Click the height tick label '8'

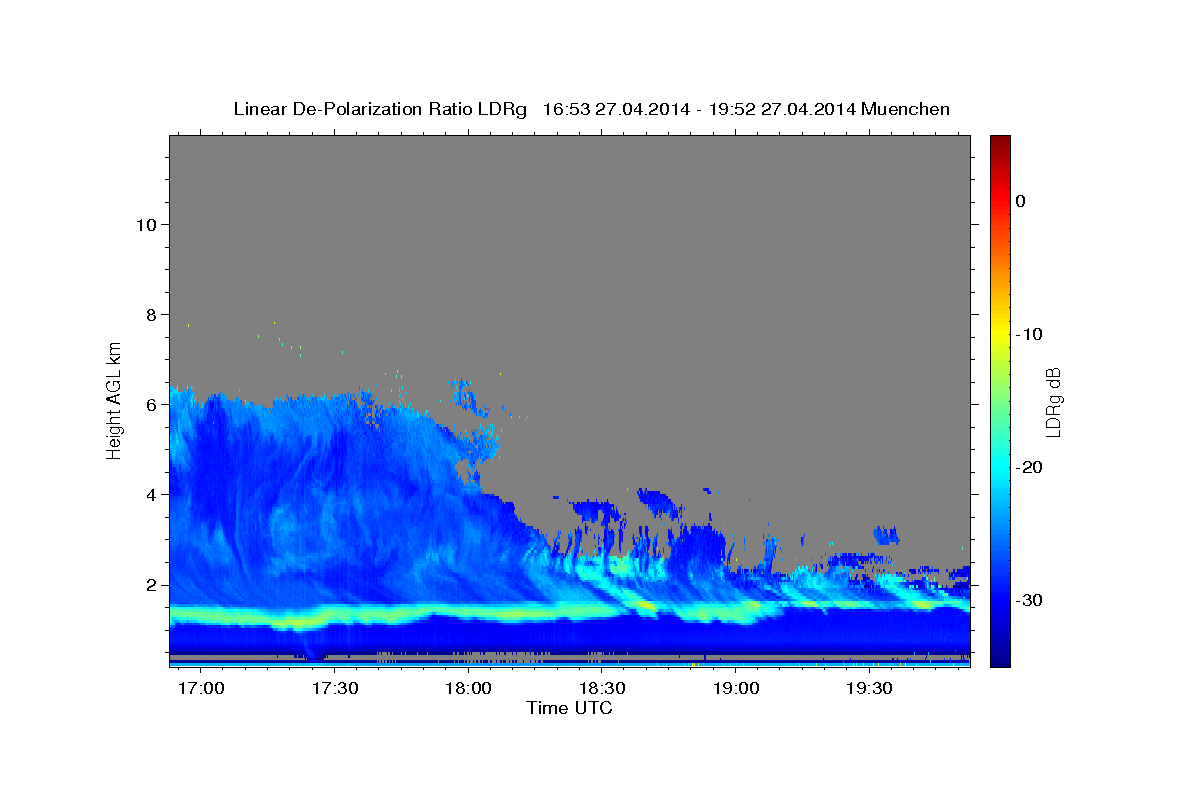pyautogui.click(x=150, y=315)
